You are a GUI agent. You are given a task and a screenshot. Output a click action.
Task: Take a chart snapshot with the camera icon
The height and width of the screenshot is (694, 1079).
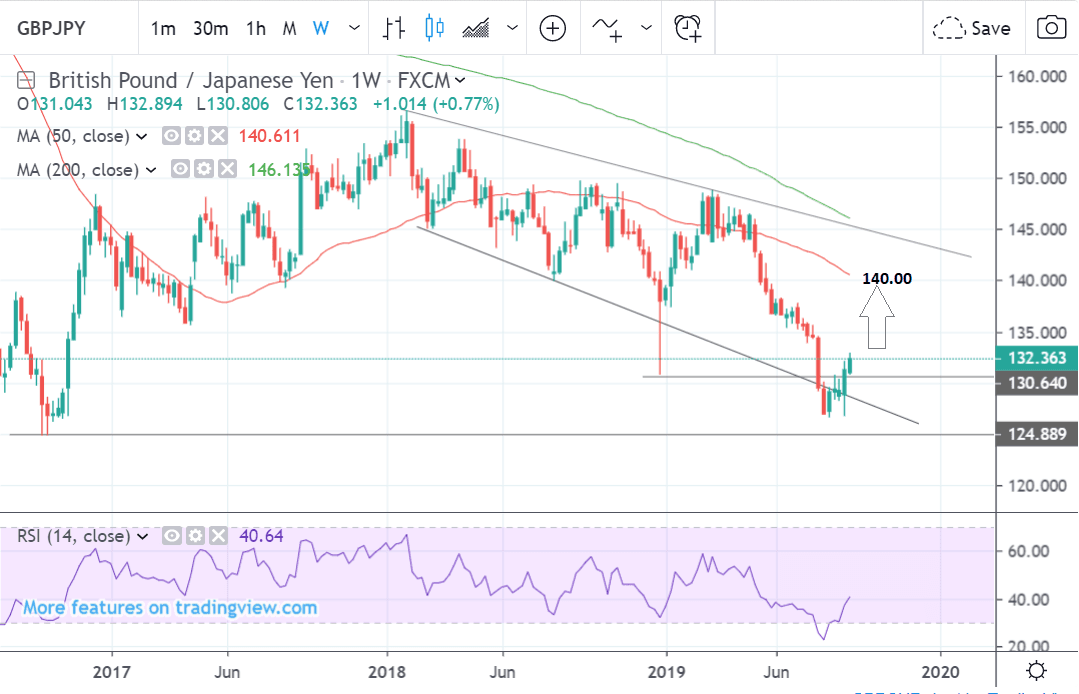[1050, 28]
